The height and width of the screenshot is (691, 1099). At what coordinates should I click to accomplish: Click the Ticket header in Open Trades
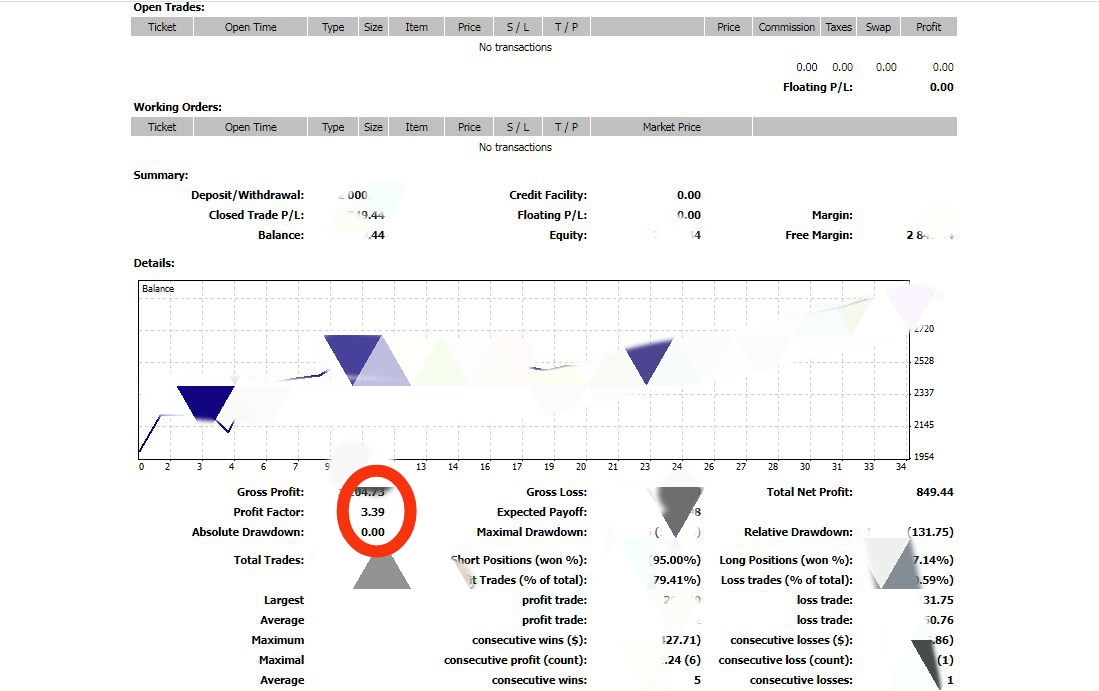pos(162,27)
